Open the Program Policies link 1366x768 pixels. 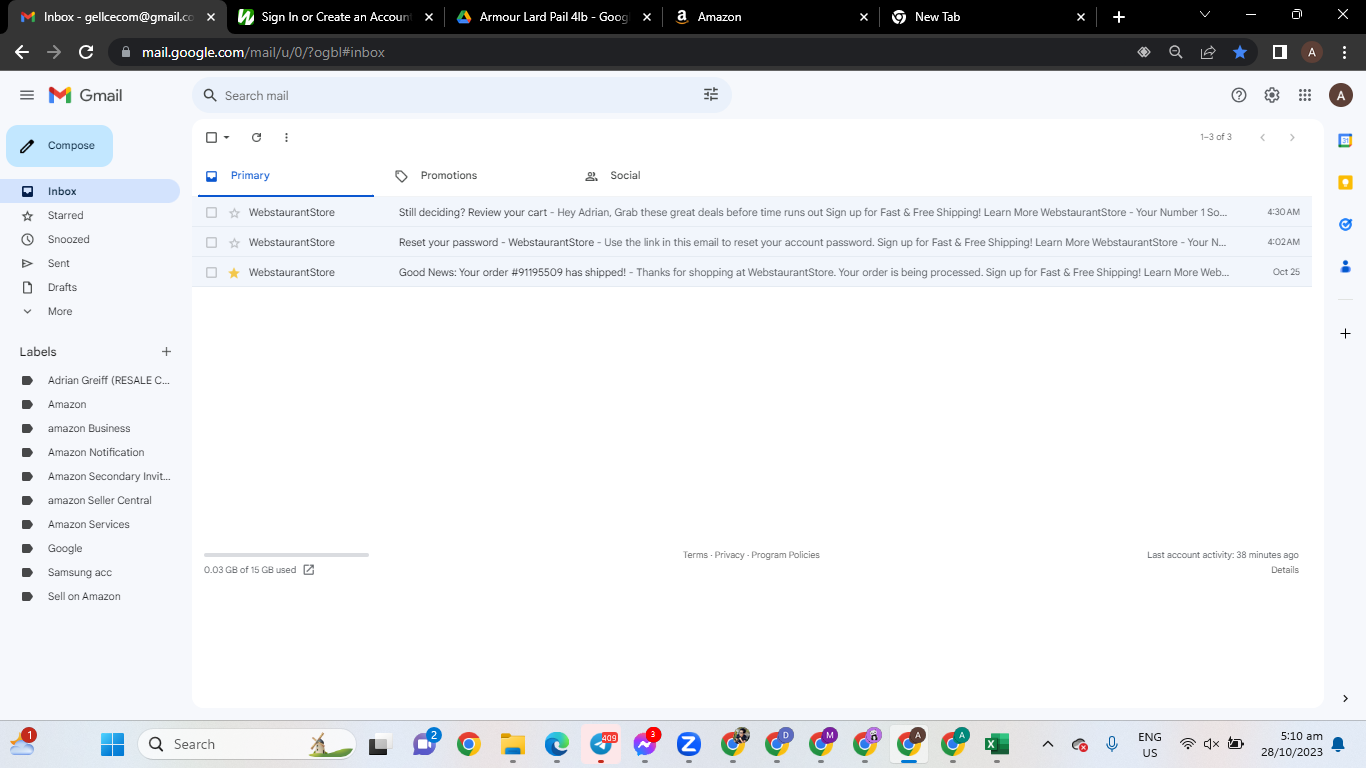(x=785, y=555)
